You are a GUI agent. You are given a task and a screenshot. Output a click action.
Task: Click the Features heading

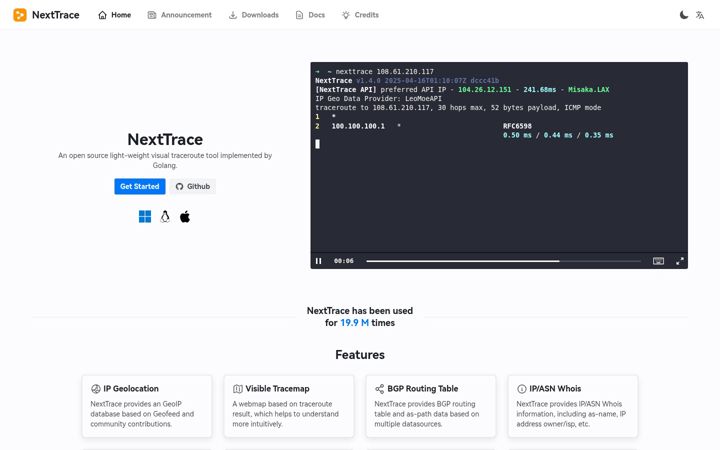click(360, 355)
